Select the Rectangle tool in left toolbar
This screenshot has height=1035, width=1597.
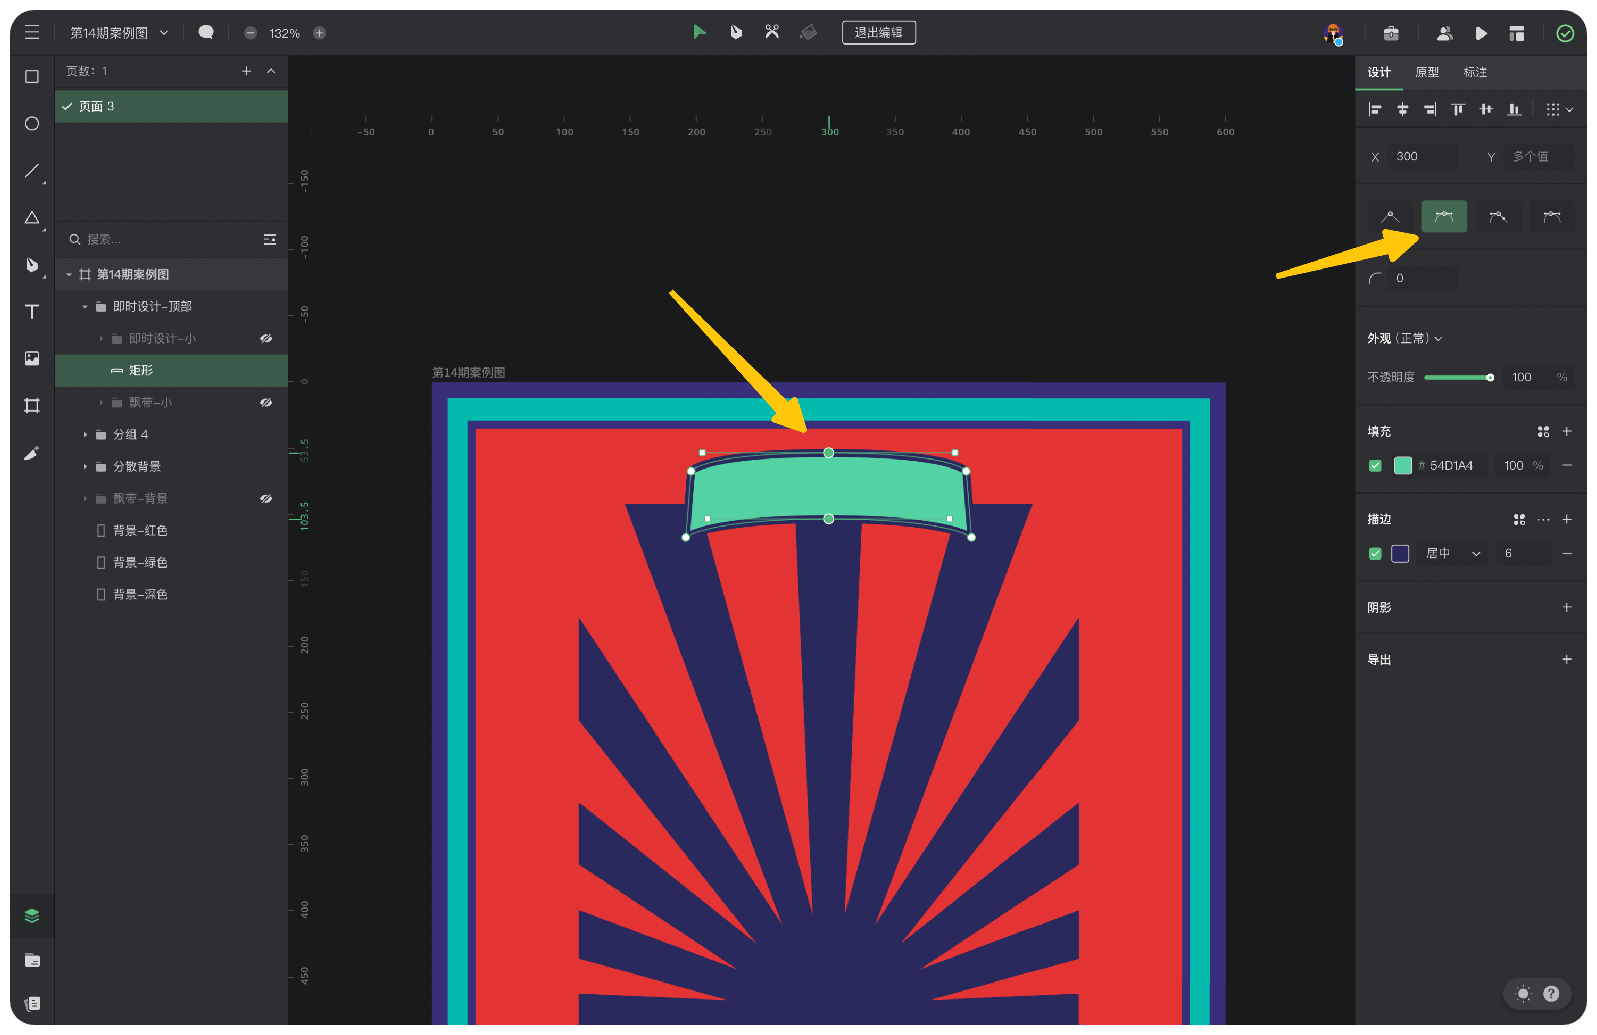pos(32,77)
